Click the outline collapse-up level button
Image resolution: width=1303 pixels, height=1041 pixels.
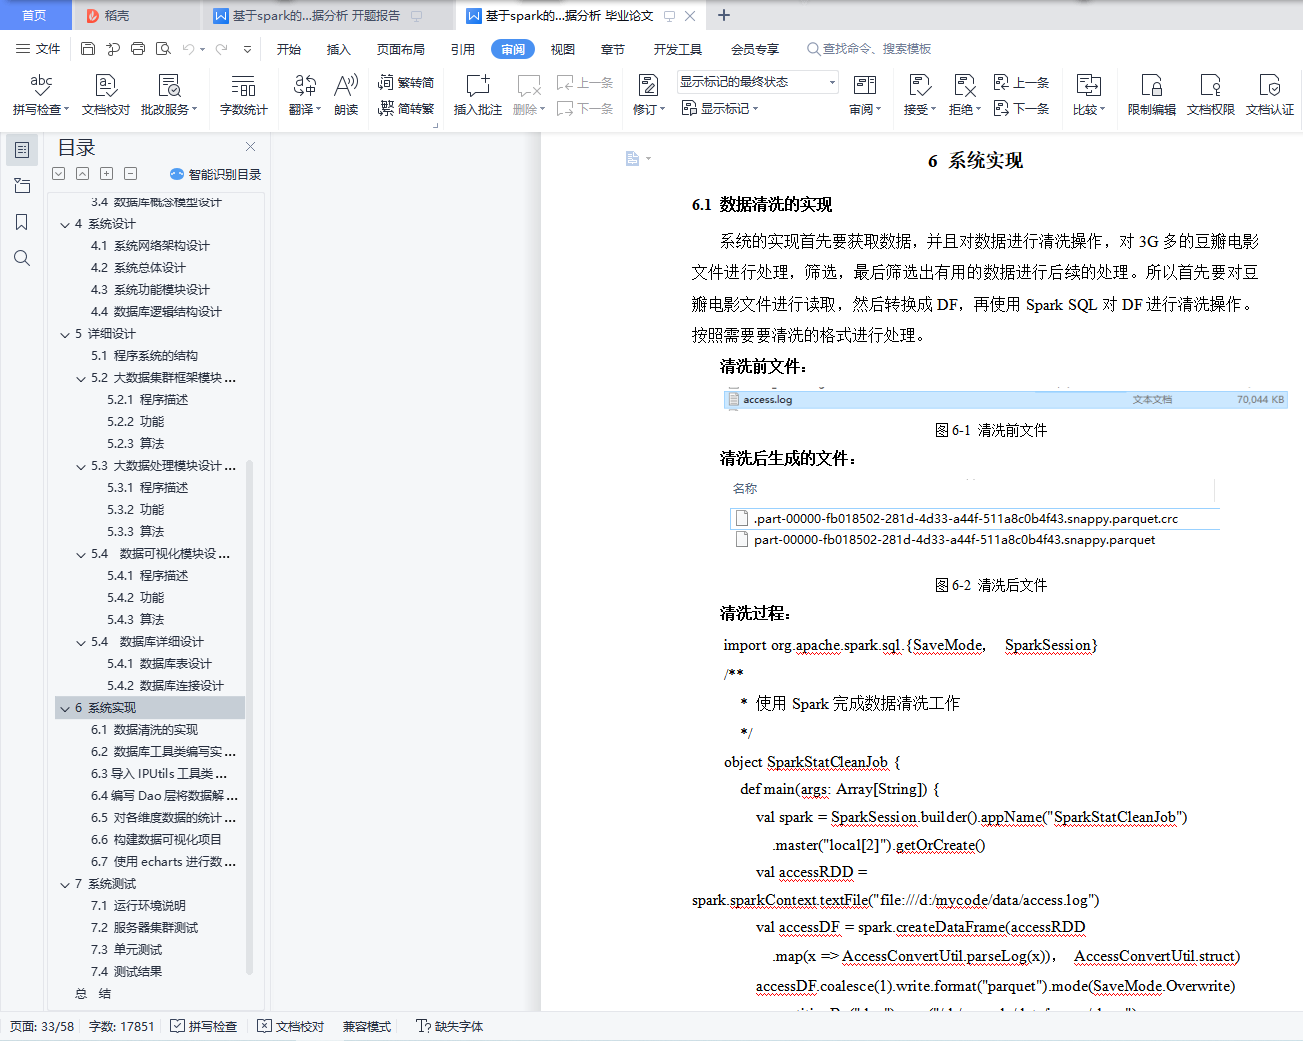click(x=83, y=173)
